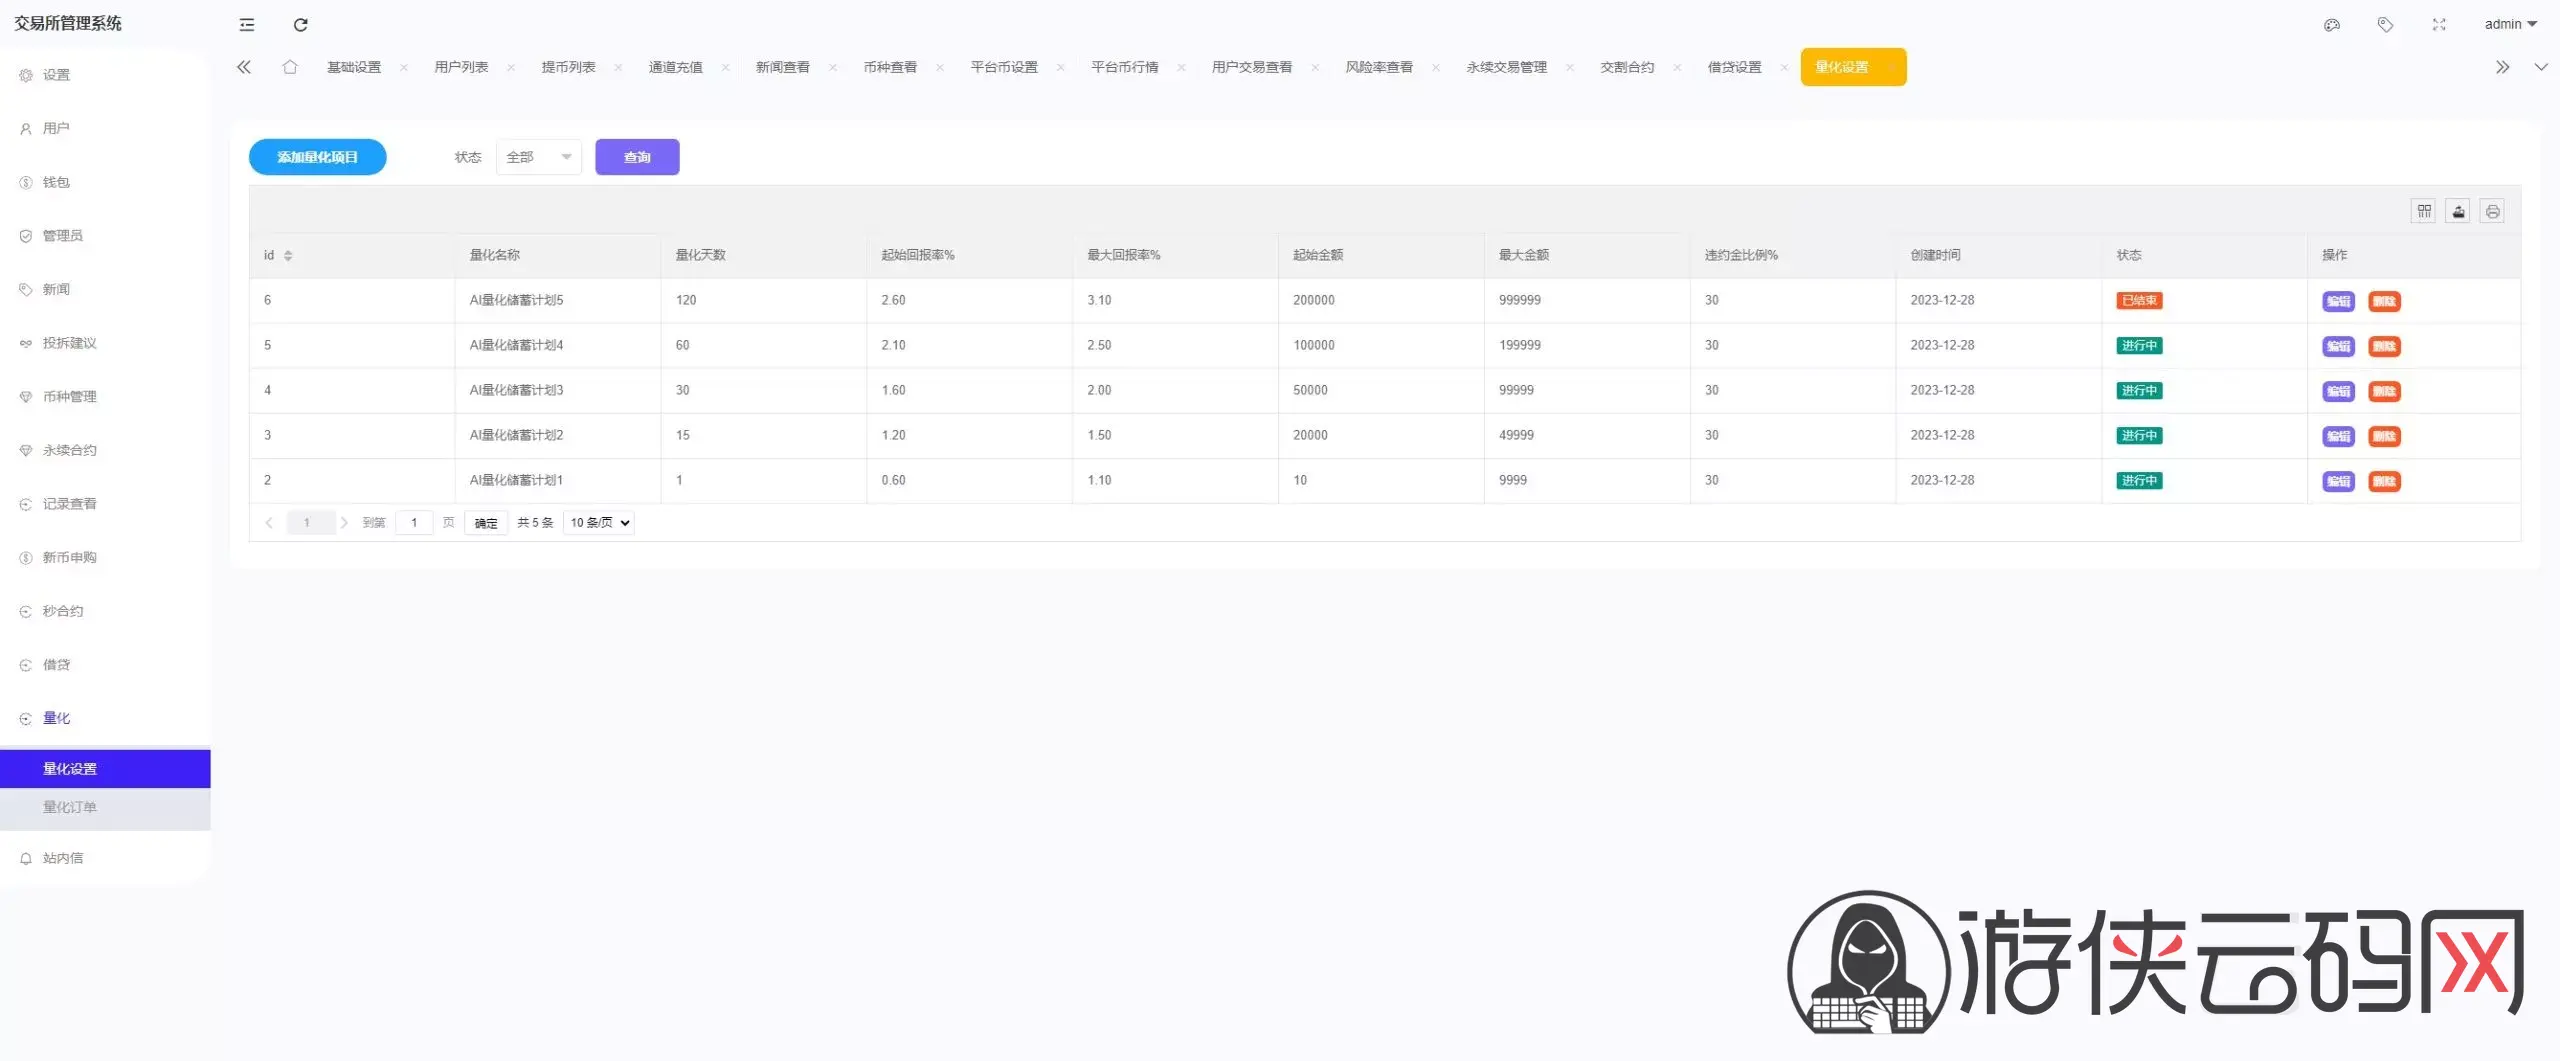This screenshot has width=2560, height=1061.
Task: Delete the AI量化储蓄计划5 row
Action: pos(2384,301)
